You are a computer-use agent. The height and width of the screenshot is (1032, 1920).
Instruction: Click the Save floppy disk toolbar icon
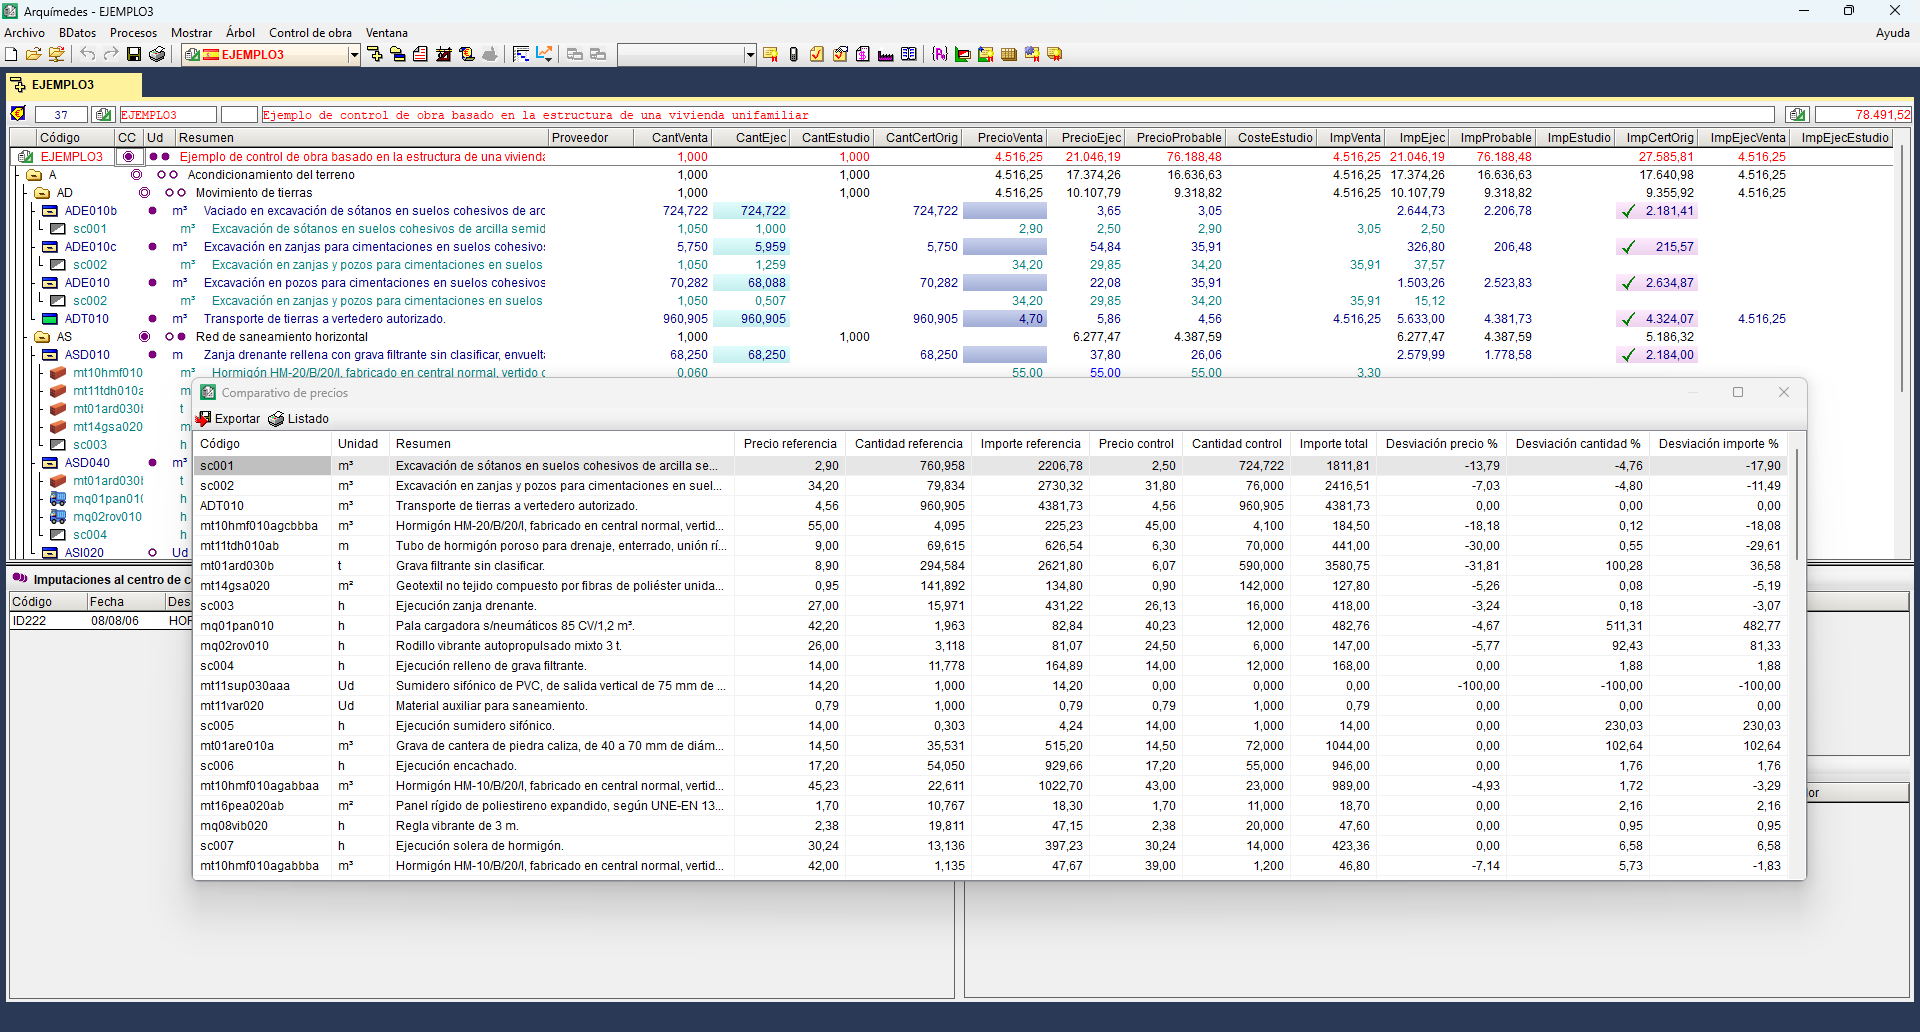tap(134, 54)
